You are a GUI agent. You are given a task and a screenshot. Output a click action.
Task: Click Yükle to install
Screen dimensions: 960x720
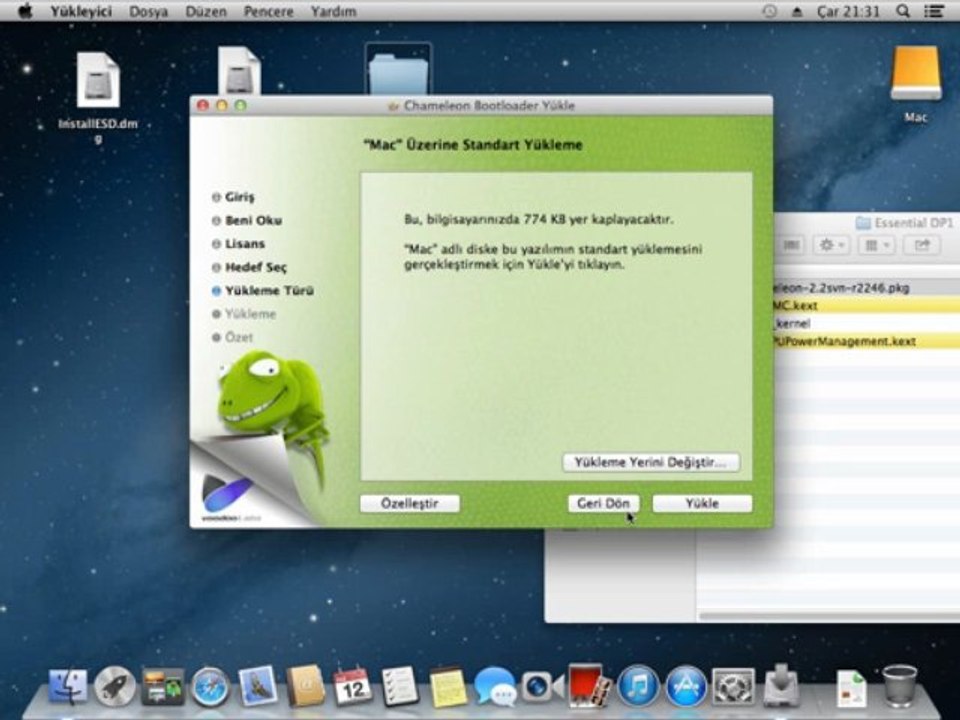[x=702, y=503]
